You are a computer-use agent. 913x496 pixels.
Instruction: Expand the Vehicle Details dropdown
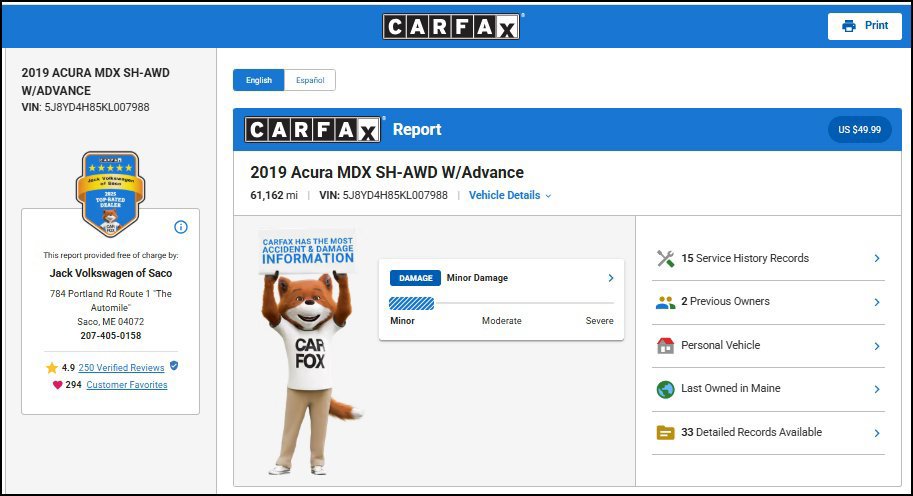pos(509,196)
